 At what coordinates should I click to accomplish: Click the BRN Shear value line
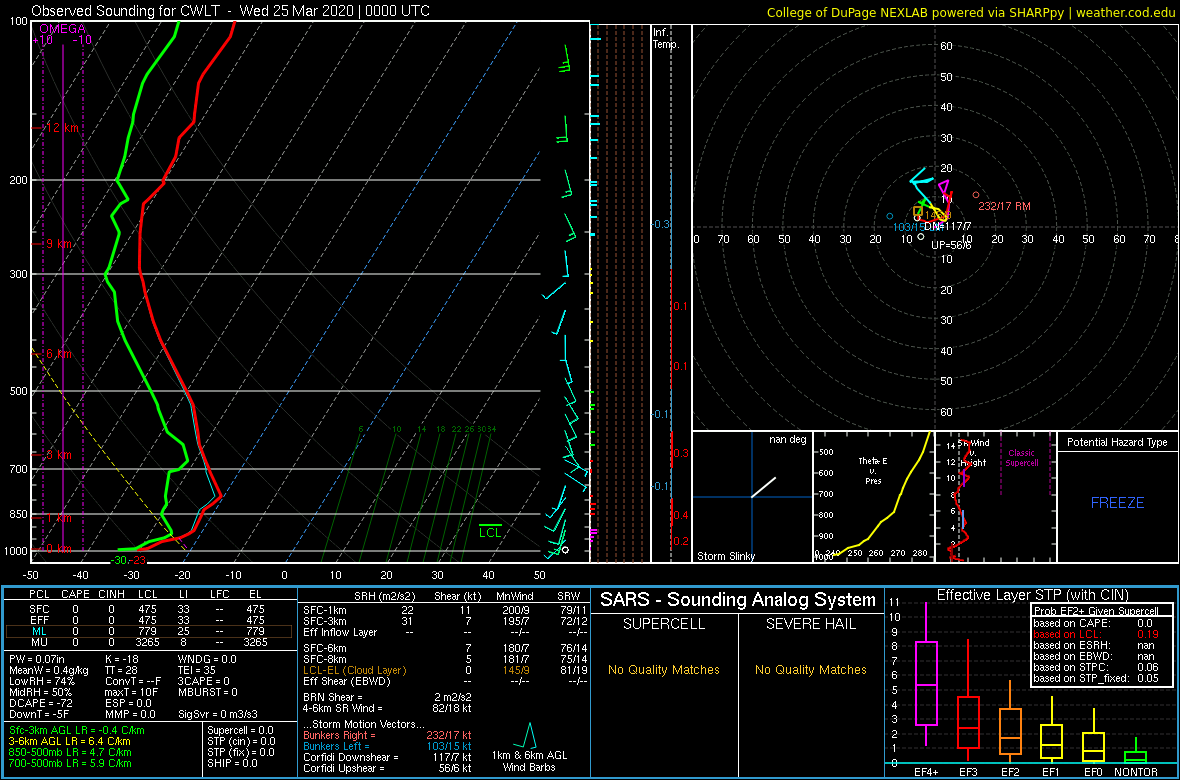click(x=387, y=697)
